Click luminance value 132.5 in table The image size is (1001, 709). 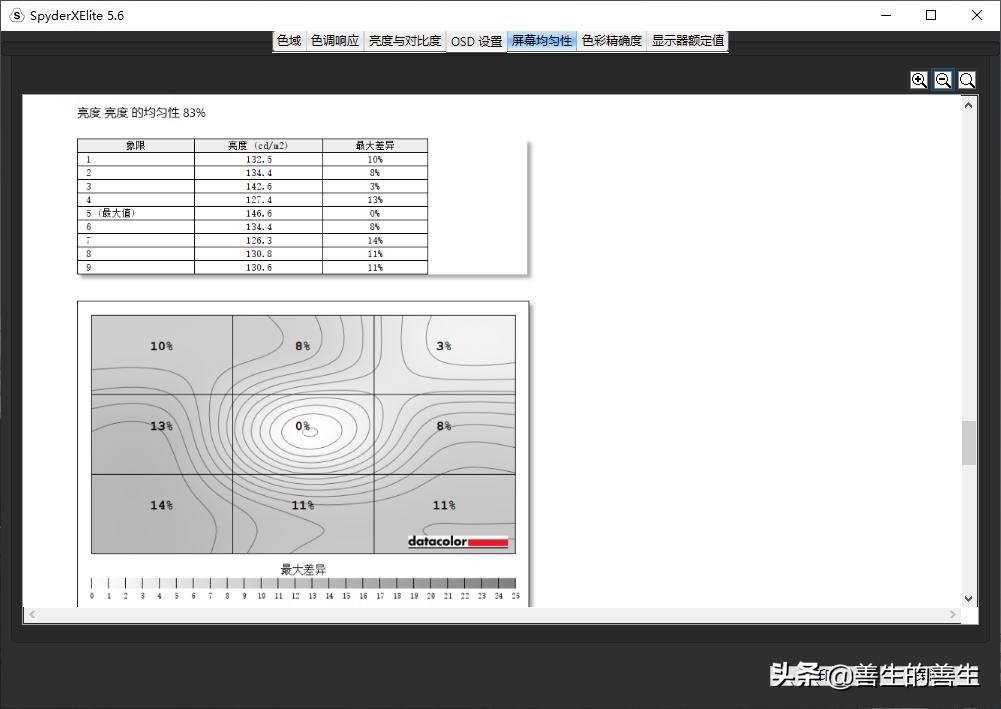[259, 160]
